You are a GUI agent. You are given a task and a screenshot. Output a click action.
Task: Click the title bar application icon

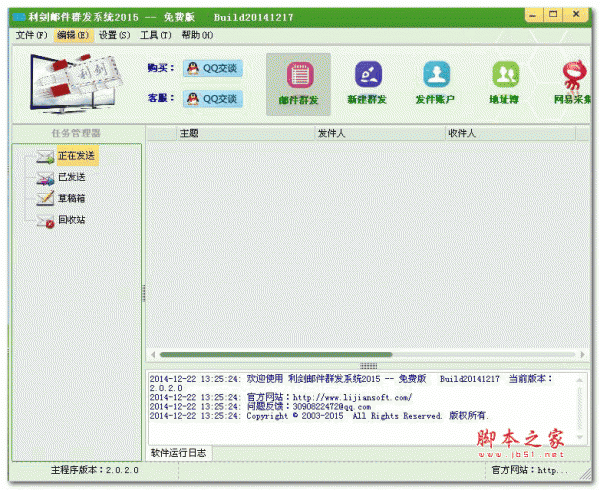(x=19, y=17)
